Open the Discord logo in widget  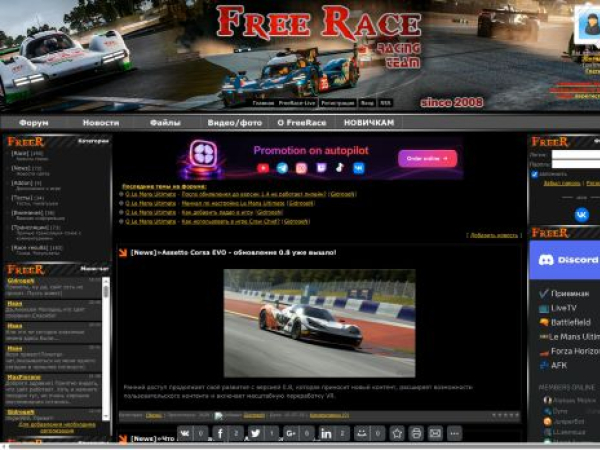click(546, 260)
